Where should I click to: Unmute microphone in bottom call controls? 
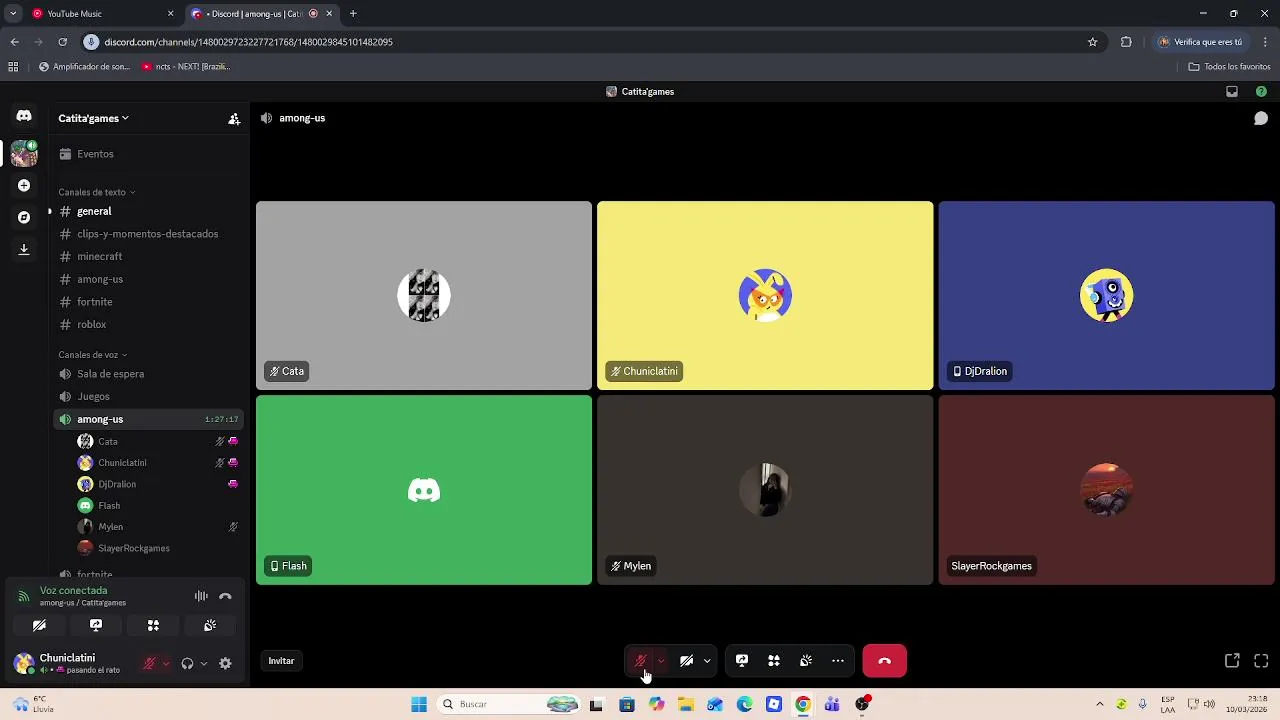pos(640,661)
